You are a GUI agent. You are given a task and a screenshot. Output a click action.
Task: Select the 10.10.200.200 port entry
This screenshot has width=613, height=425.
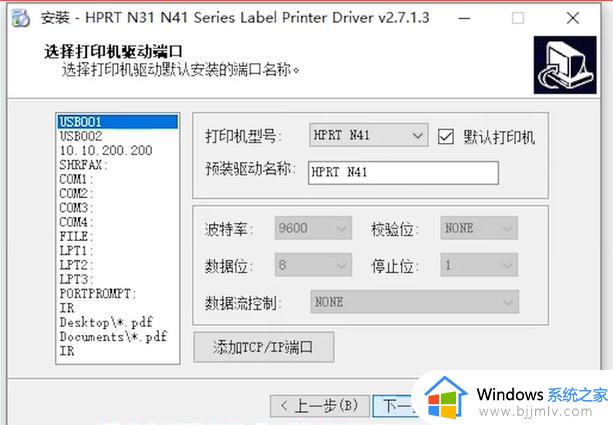[118, 151]
